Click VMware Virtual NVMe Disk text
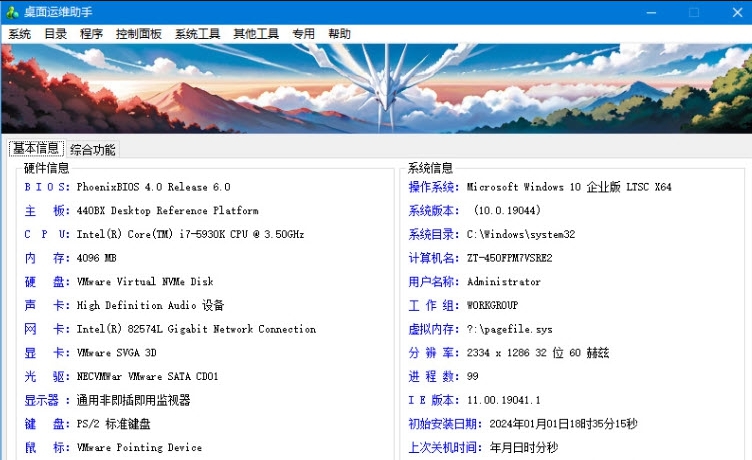 coord(145,282)
